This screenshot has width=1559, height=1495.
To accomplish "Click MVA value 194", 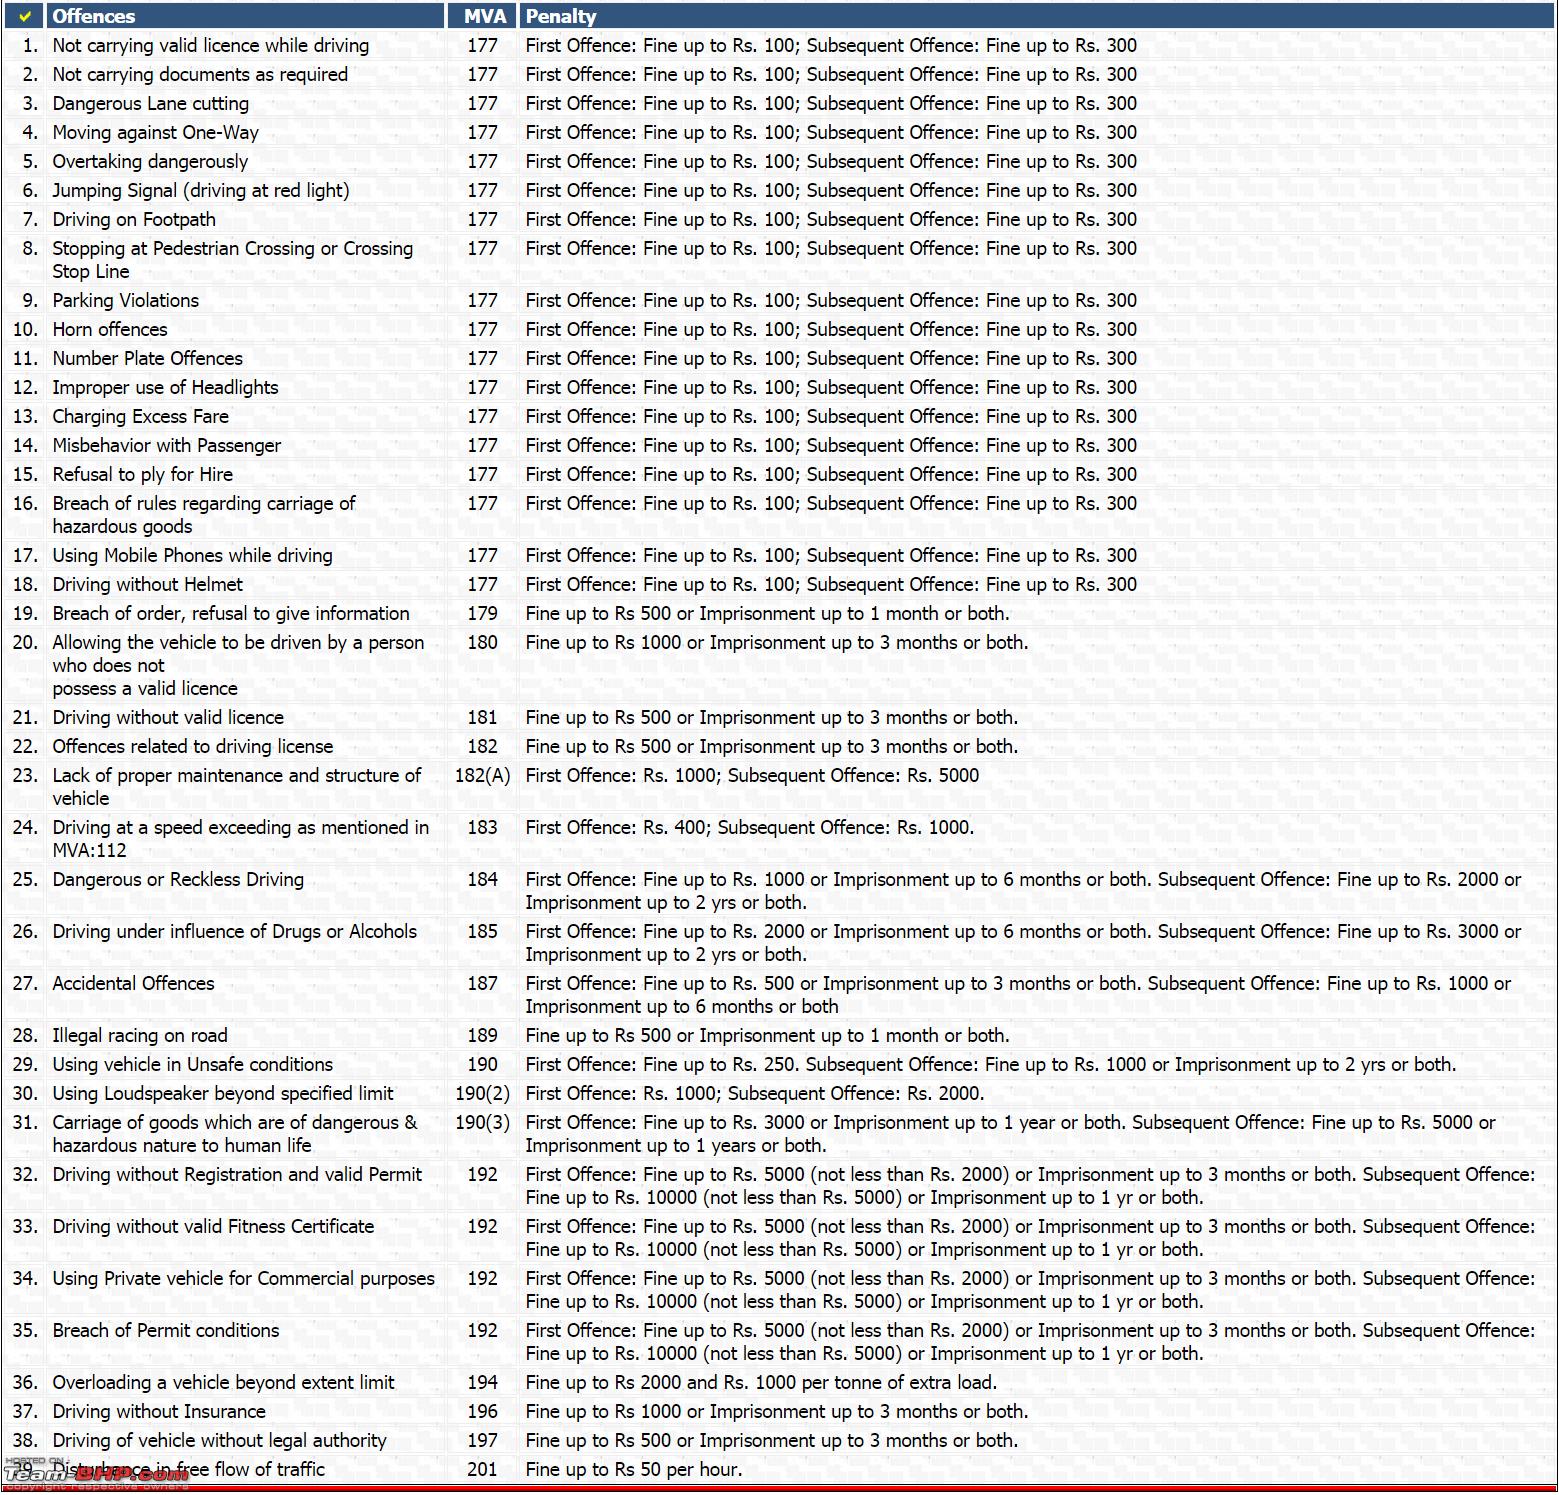I will 483,1382.
